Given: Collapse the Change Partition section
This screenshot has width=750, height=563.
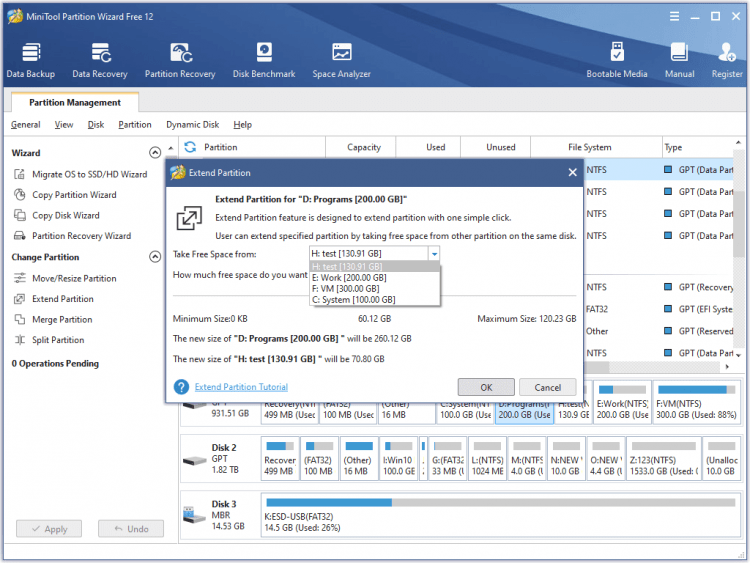Looking at the screenshot, I should 155,257.
